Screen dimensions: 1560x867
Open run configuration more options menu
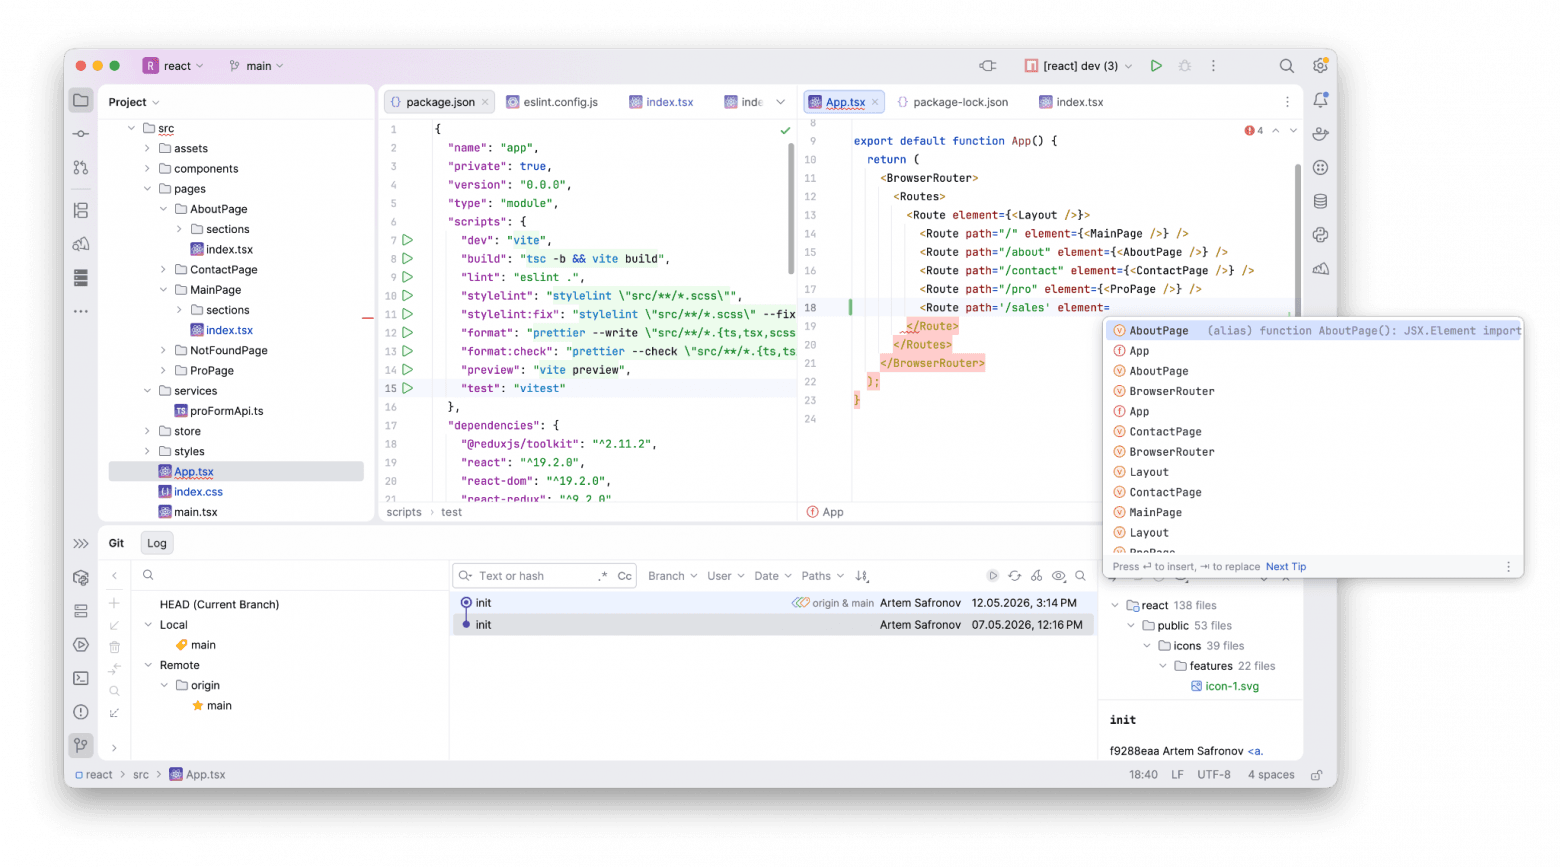pos(1214,66)
